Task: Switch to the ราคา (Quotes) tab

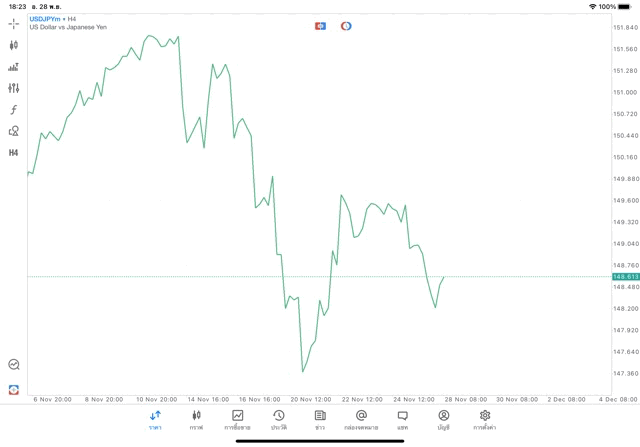Action: tap(155, 420)
